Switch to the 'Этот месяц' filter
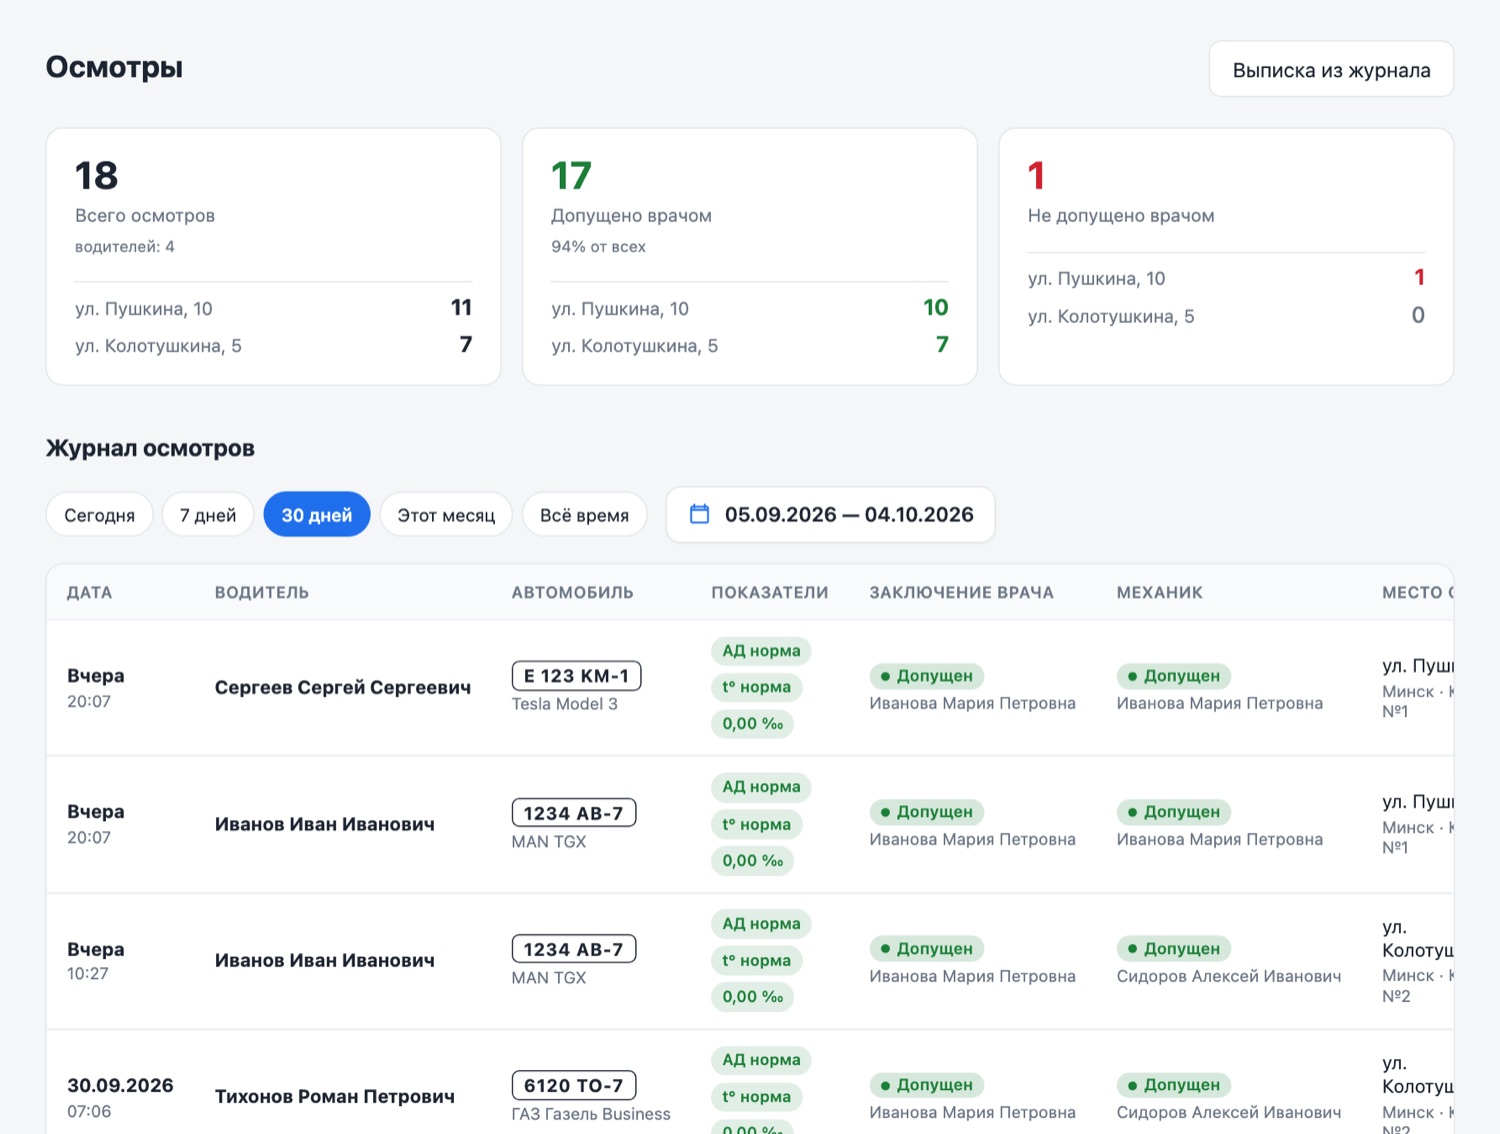This screenshot has width=1500, height=1134. (446, 515)
